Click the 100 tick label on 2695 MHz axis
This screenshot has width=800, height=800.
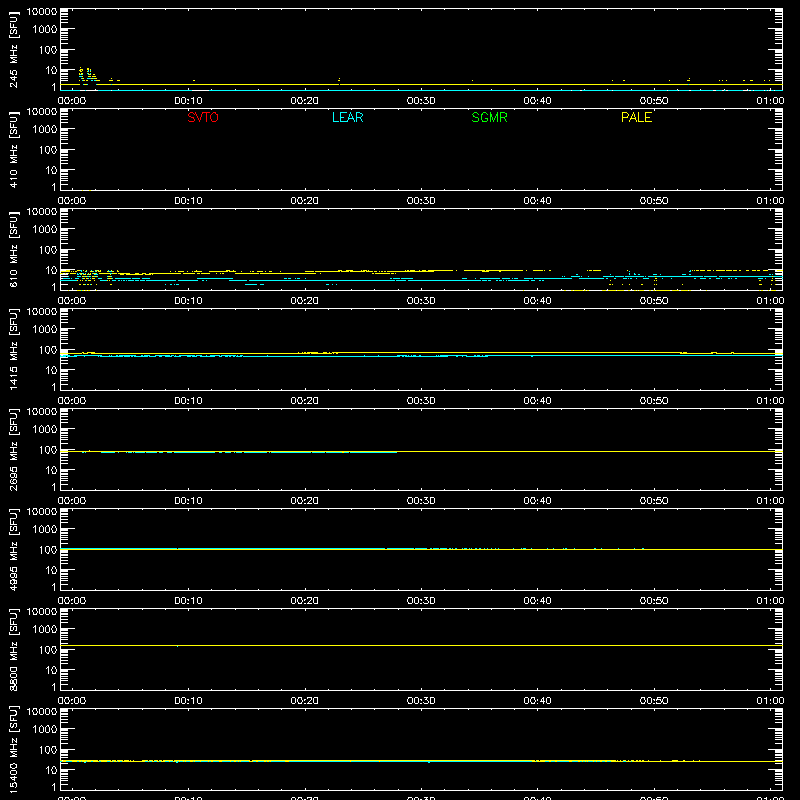pos(48,450)
